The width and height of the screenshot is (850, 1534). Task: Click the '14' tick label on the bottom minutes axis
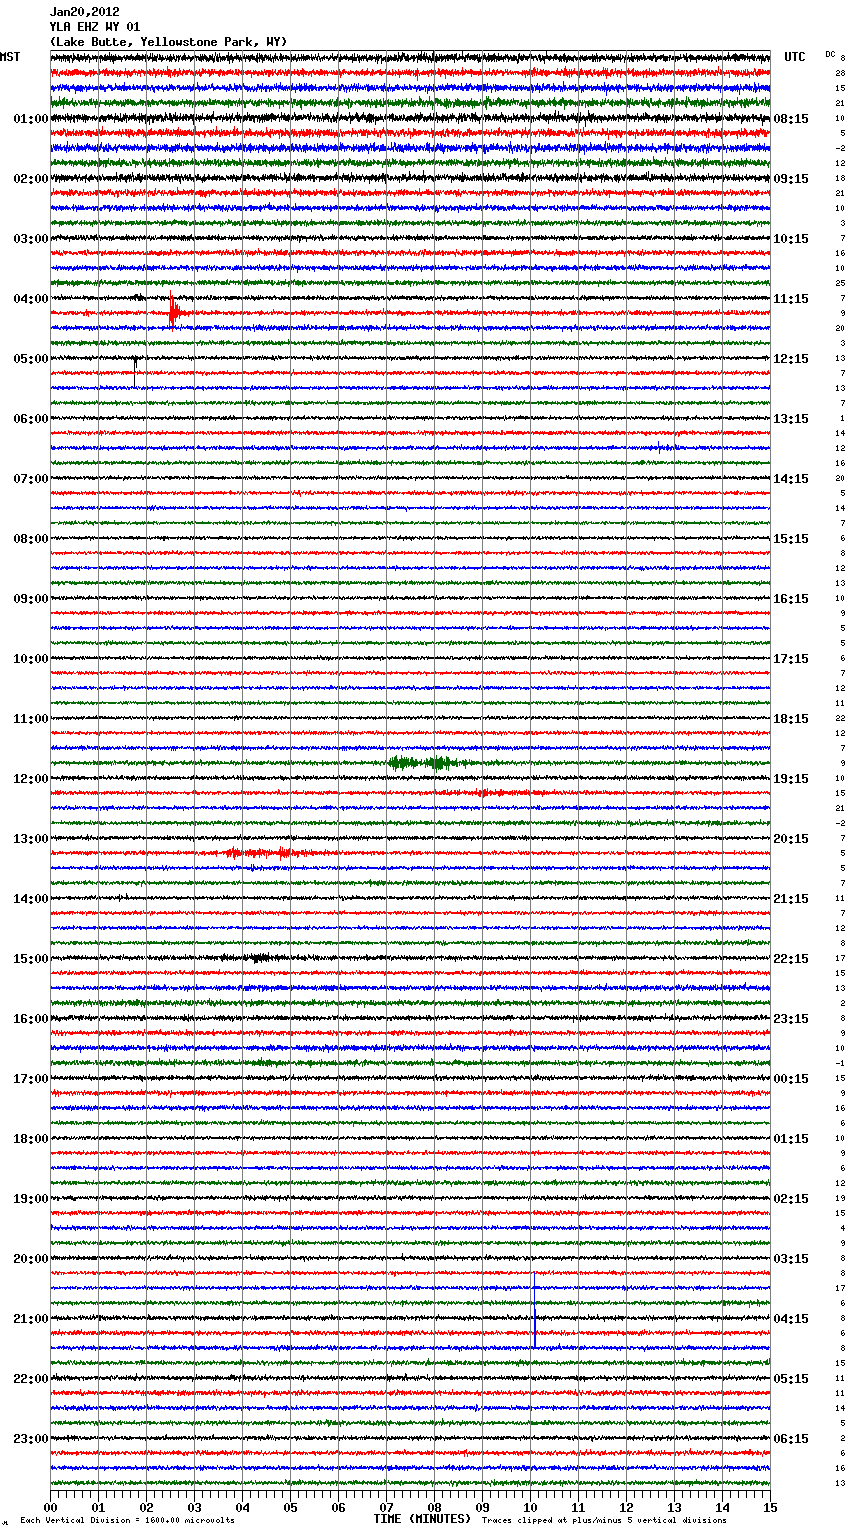coord(722,1507)
